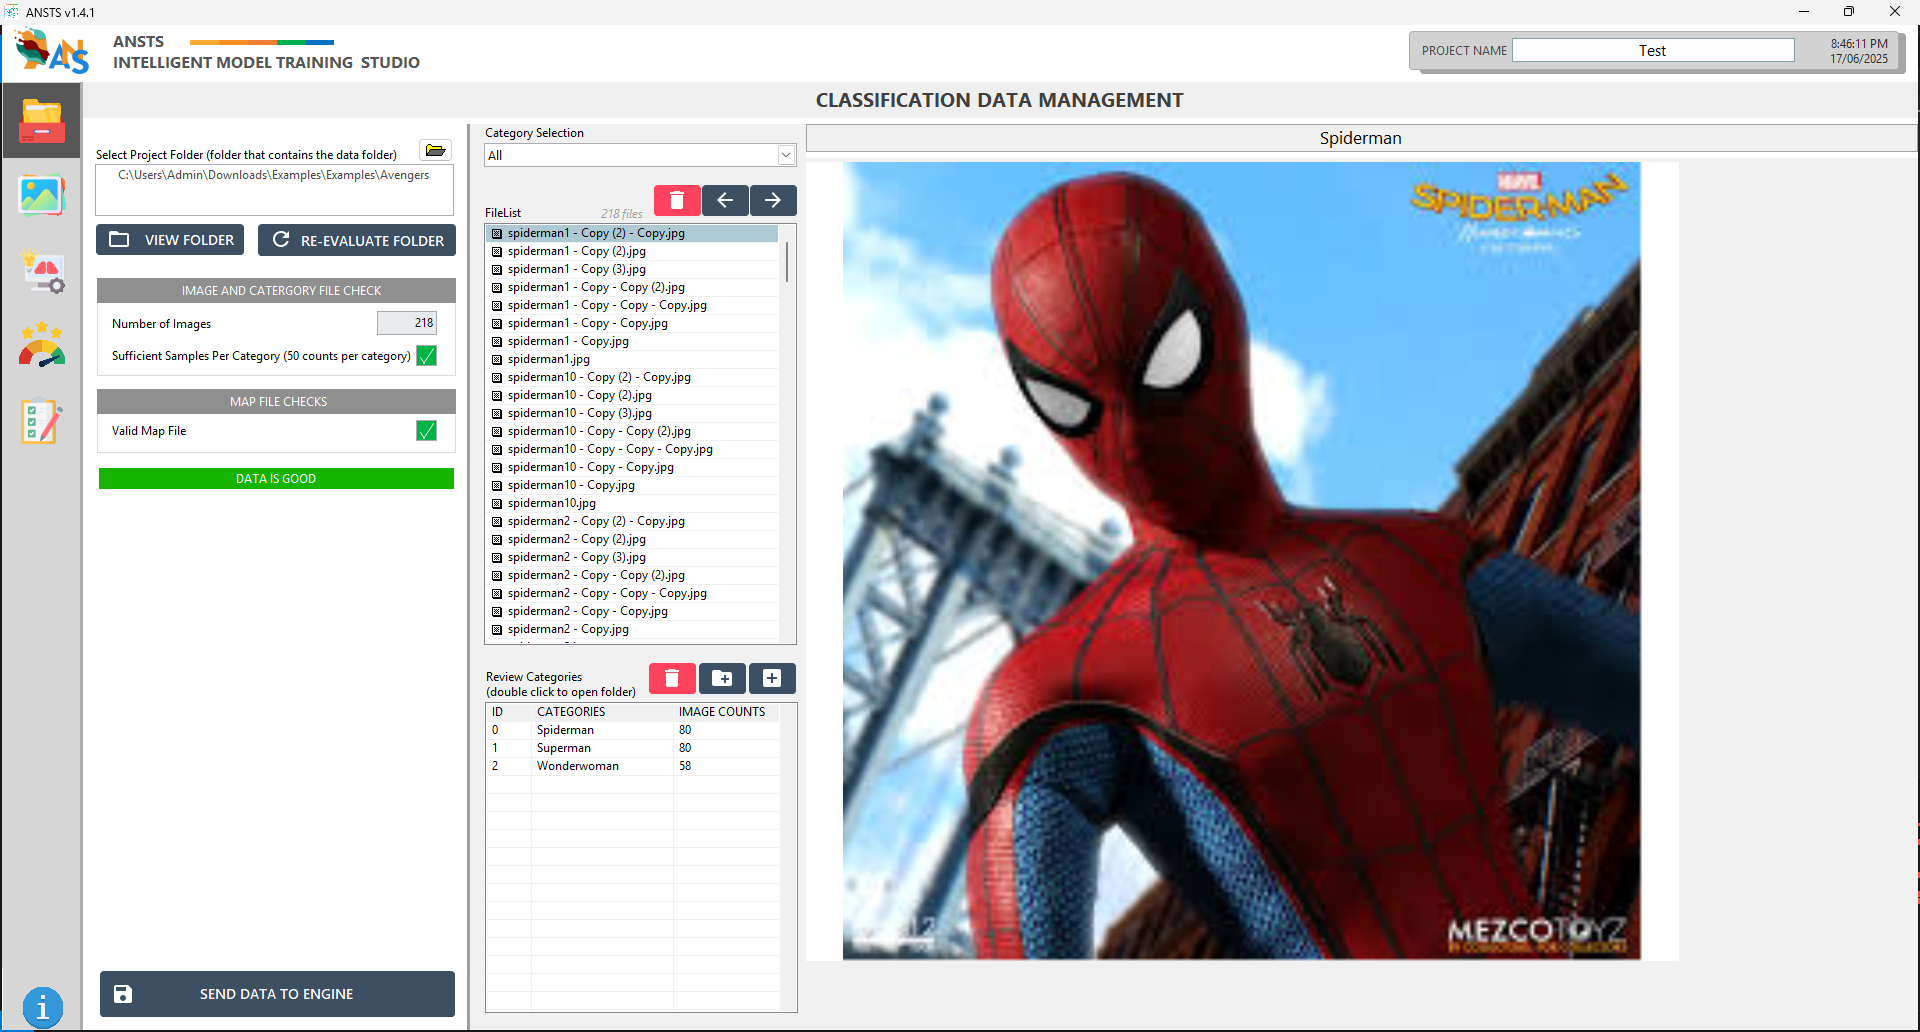Screen dimensions: 1920x1032
Task: Click the RE-EVALUATE FOLDER button
Action: pos(357,240)
